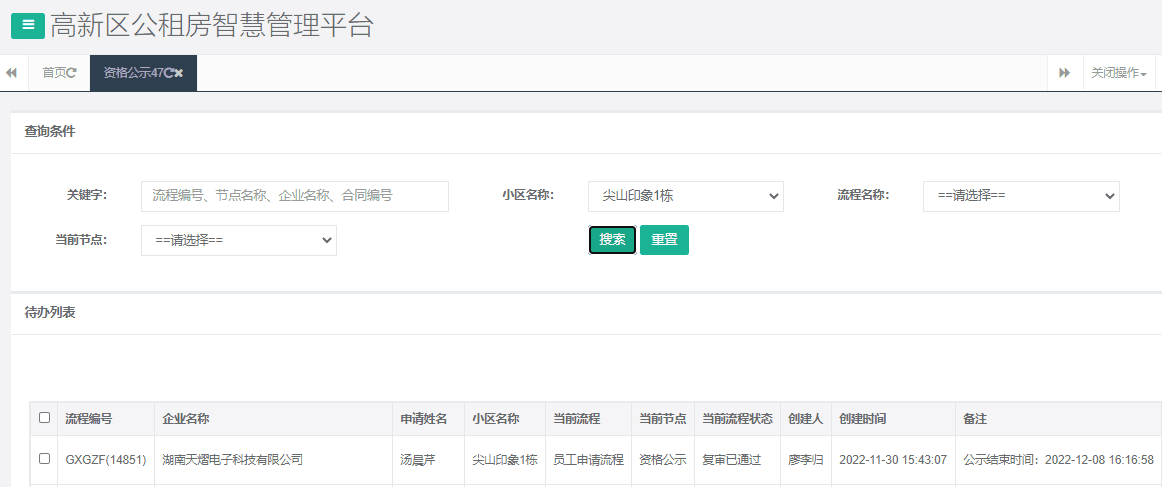Image resolution: width=1162 pixels, height=487 pixels.
Task: Toggle the select-all checkbox in table header
Action: (x=44, y=418)
